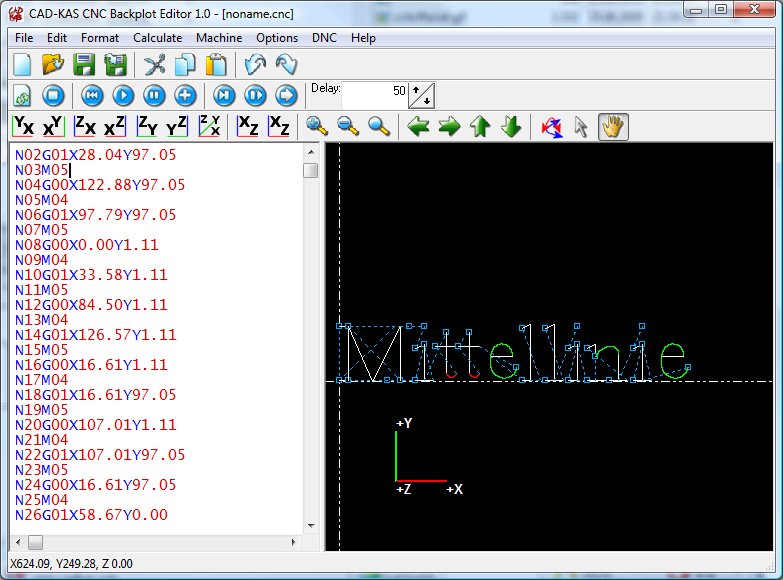
Task: Stop the simulation playback
Action: (x=53, y=95)
